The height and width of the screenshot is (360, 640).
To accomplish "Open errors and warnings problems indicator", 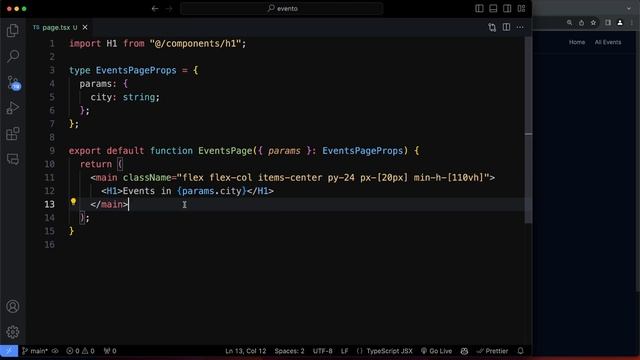I will tap(80, 351).
